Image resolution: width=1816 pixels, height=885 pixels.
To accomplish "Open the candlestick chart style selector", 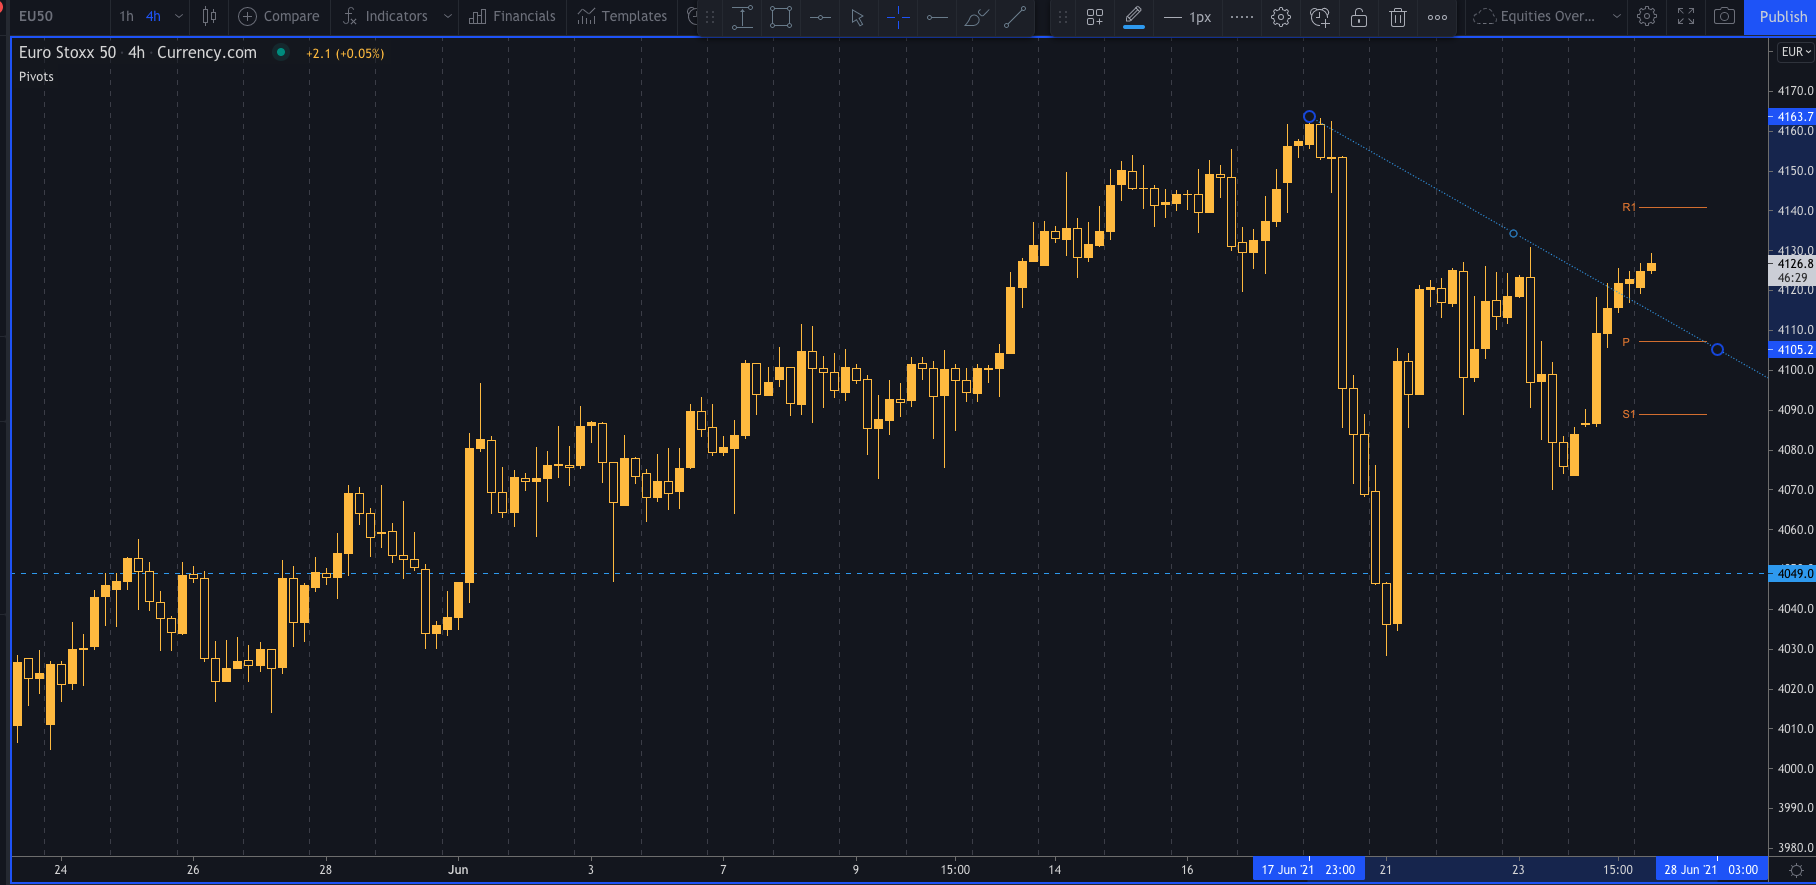I will (209, 16).
